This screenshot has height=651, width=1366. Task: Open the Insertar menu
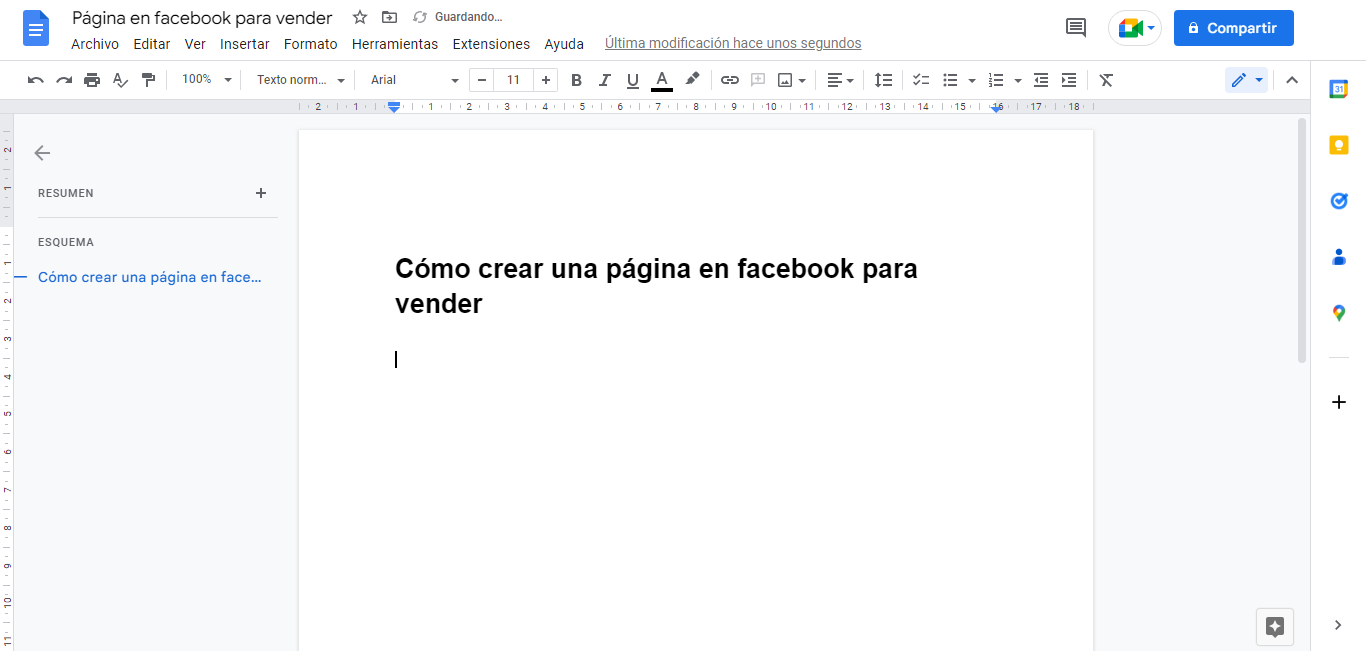tap(245, 44)
